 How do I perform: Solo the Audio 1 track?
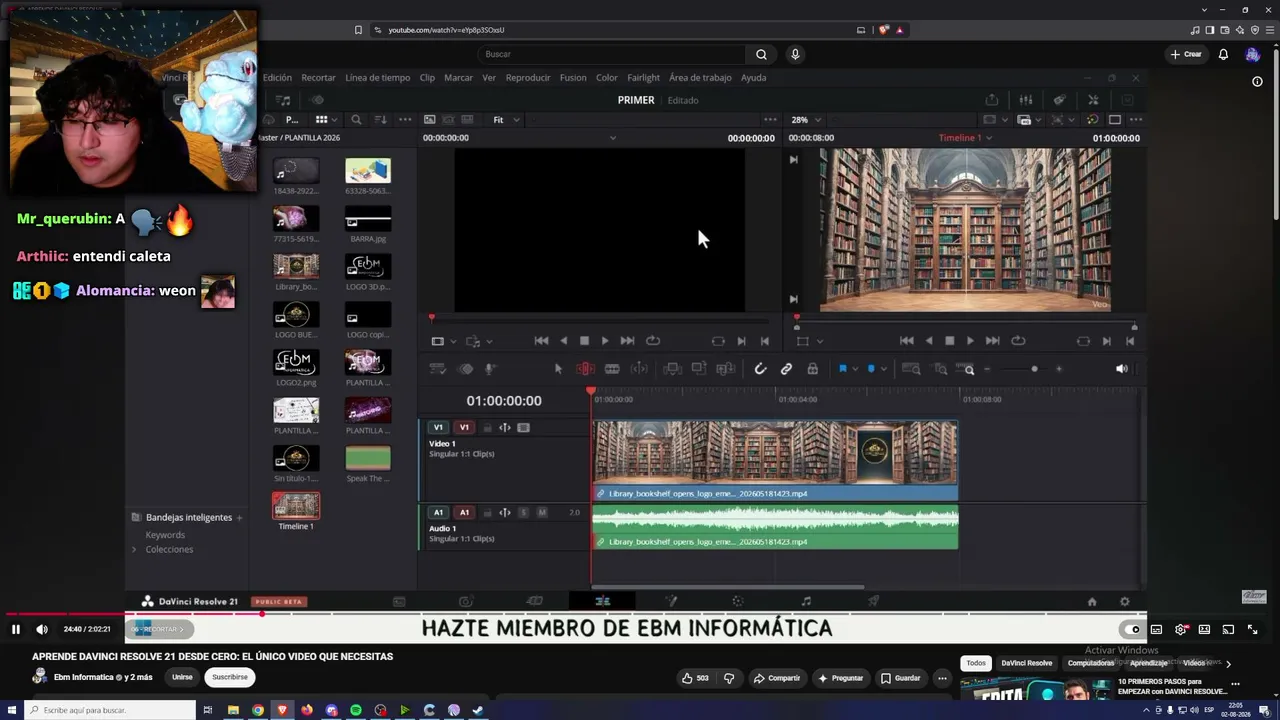click(523, 513)
